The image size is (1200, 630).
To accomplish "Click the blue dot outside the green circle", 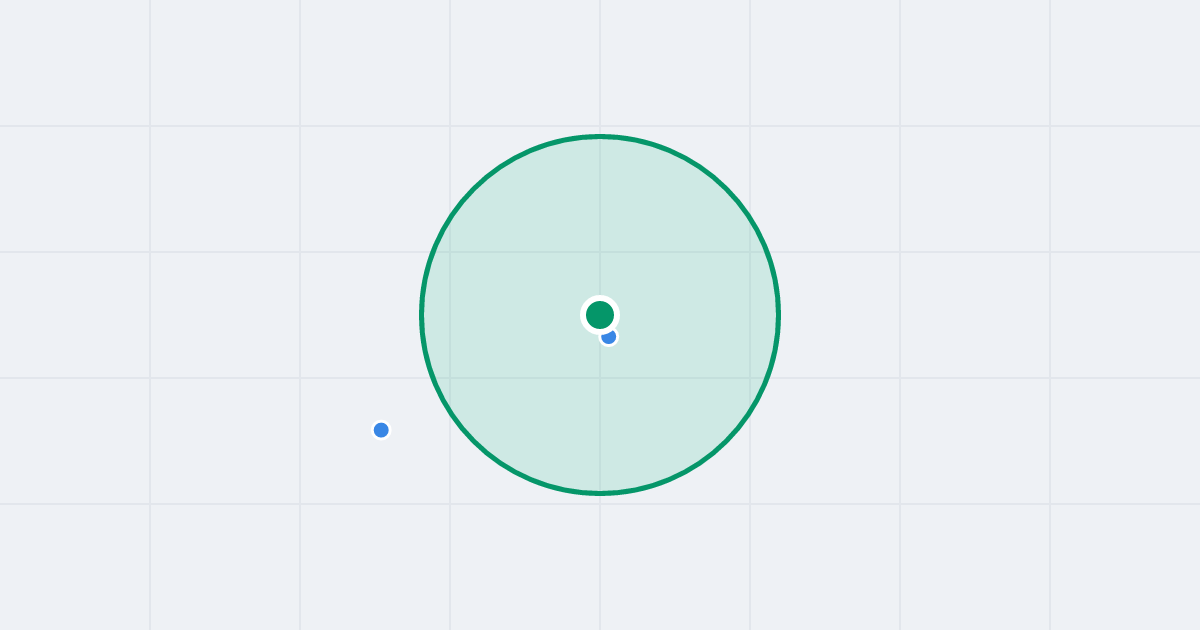I will click(x=381, y=430).
